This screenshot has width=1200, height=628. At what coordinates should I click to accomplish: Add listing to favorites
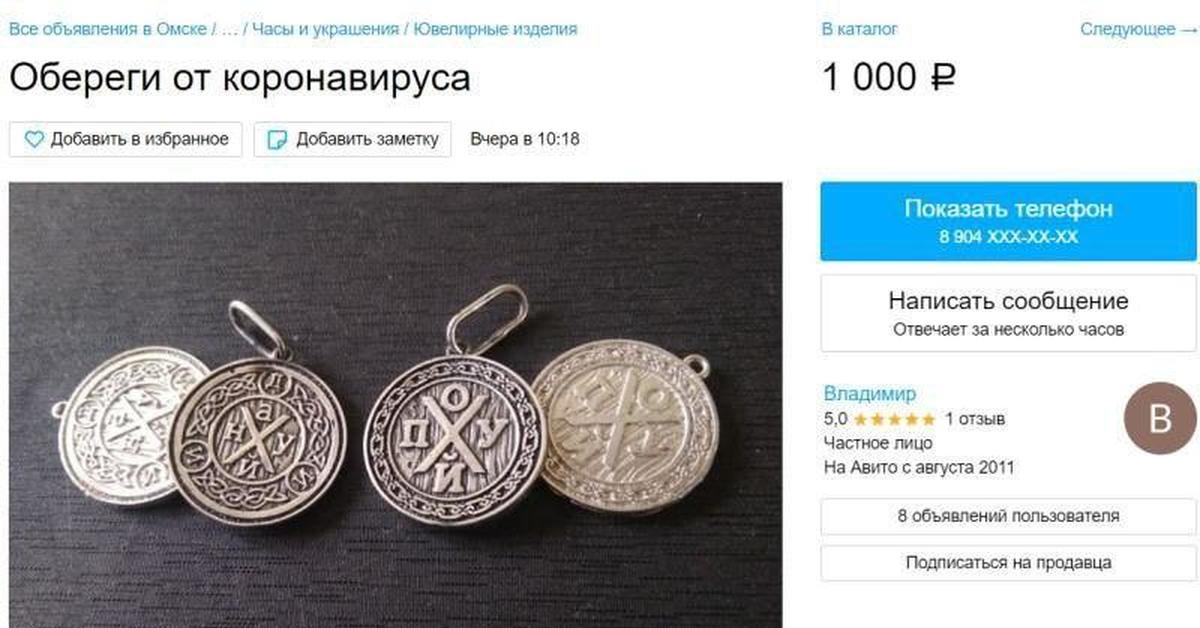126,140
